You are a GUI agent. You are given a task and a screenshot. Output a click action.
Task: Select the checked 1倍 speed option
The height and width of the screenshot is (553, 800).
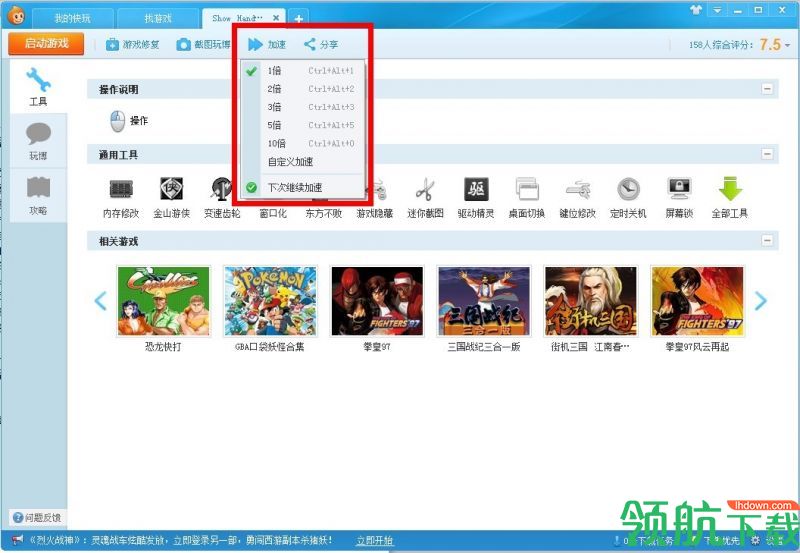303,71
